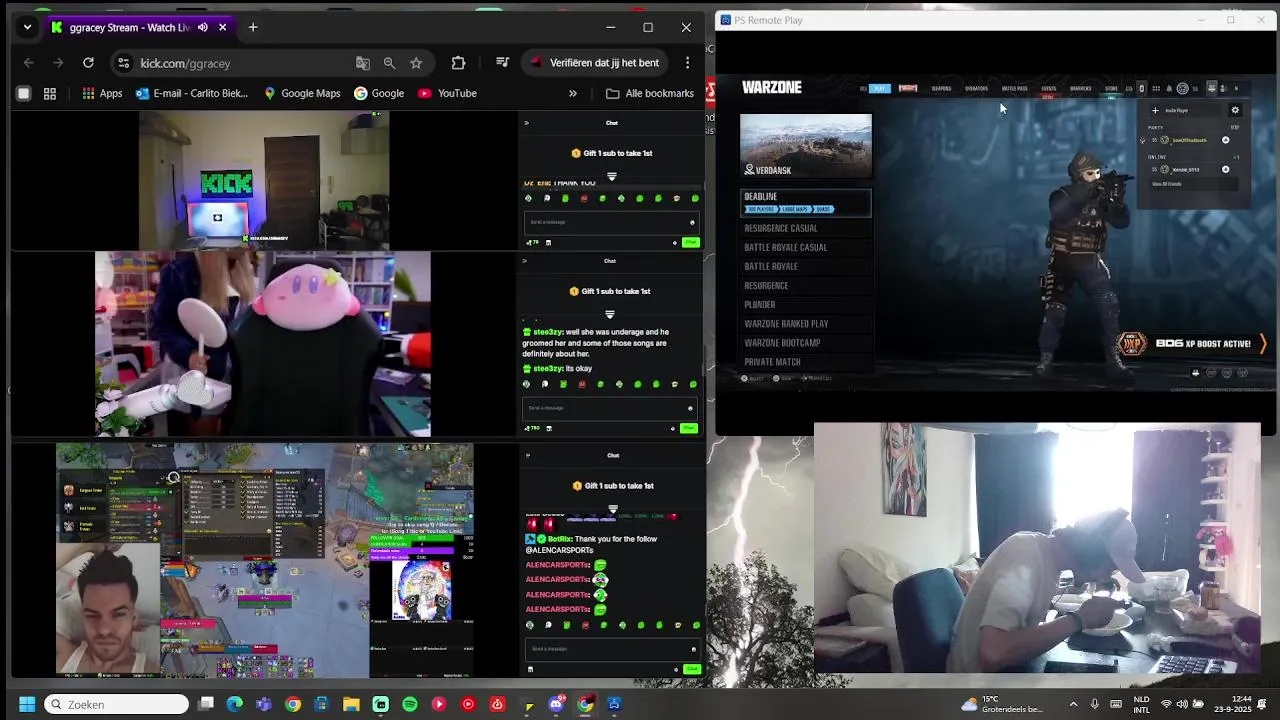Open the Store tab in Warzone
This screenshot has height=720, width=1280.
(x=1111, y=88)
